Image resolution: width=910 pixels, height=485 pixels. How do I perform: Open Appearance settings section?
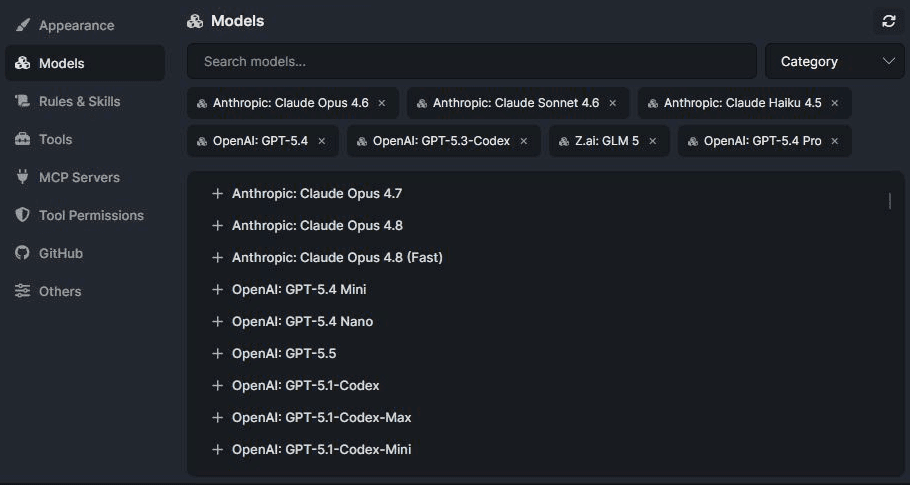coord(85,25)
